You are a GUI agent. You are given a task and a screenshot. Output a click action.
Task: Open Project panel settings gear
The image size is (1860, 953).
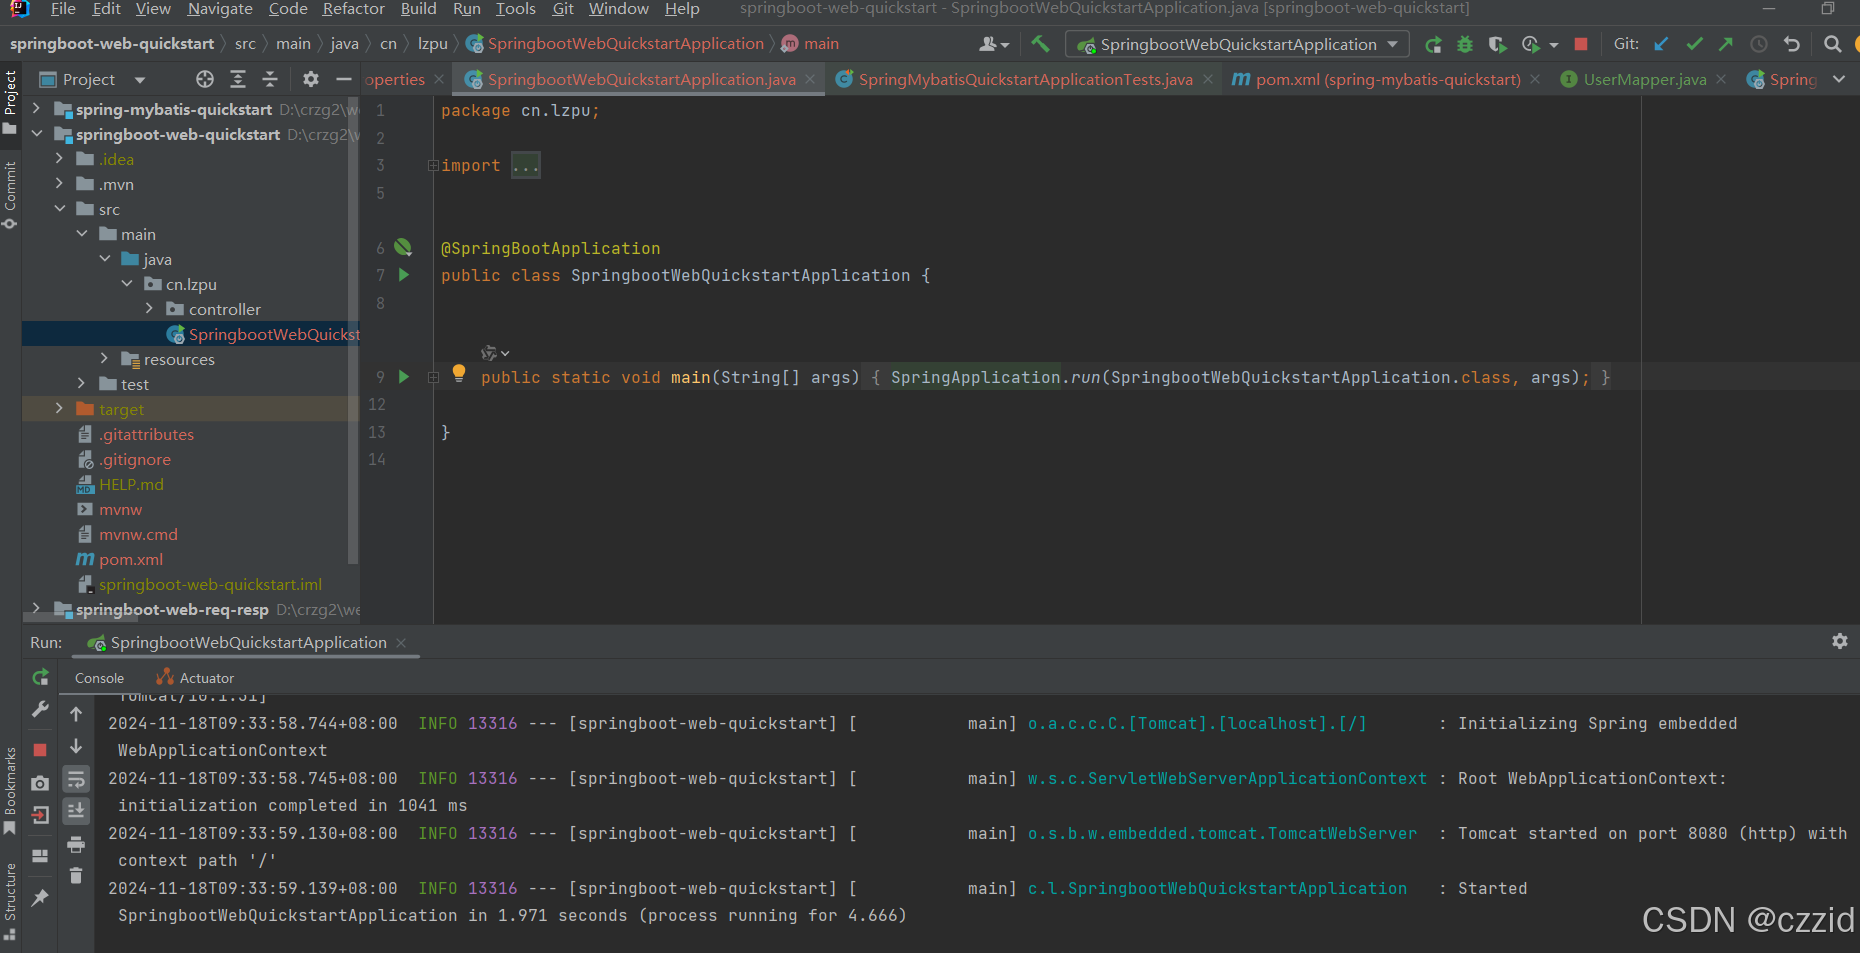[311, 79]
